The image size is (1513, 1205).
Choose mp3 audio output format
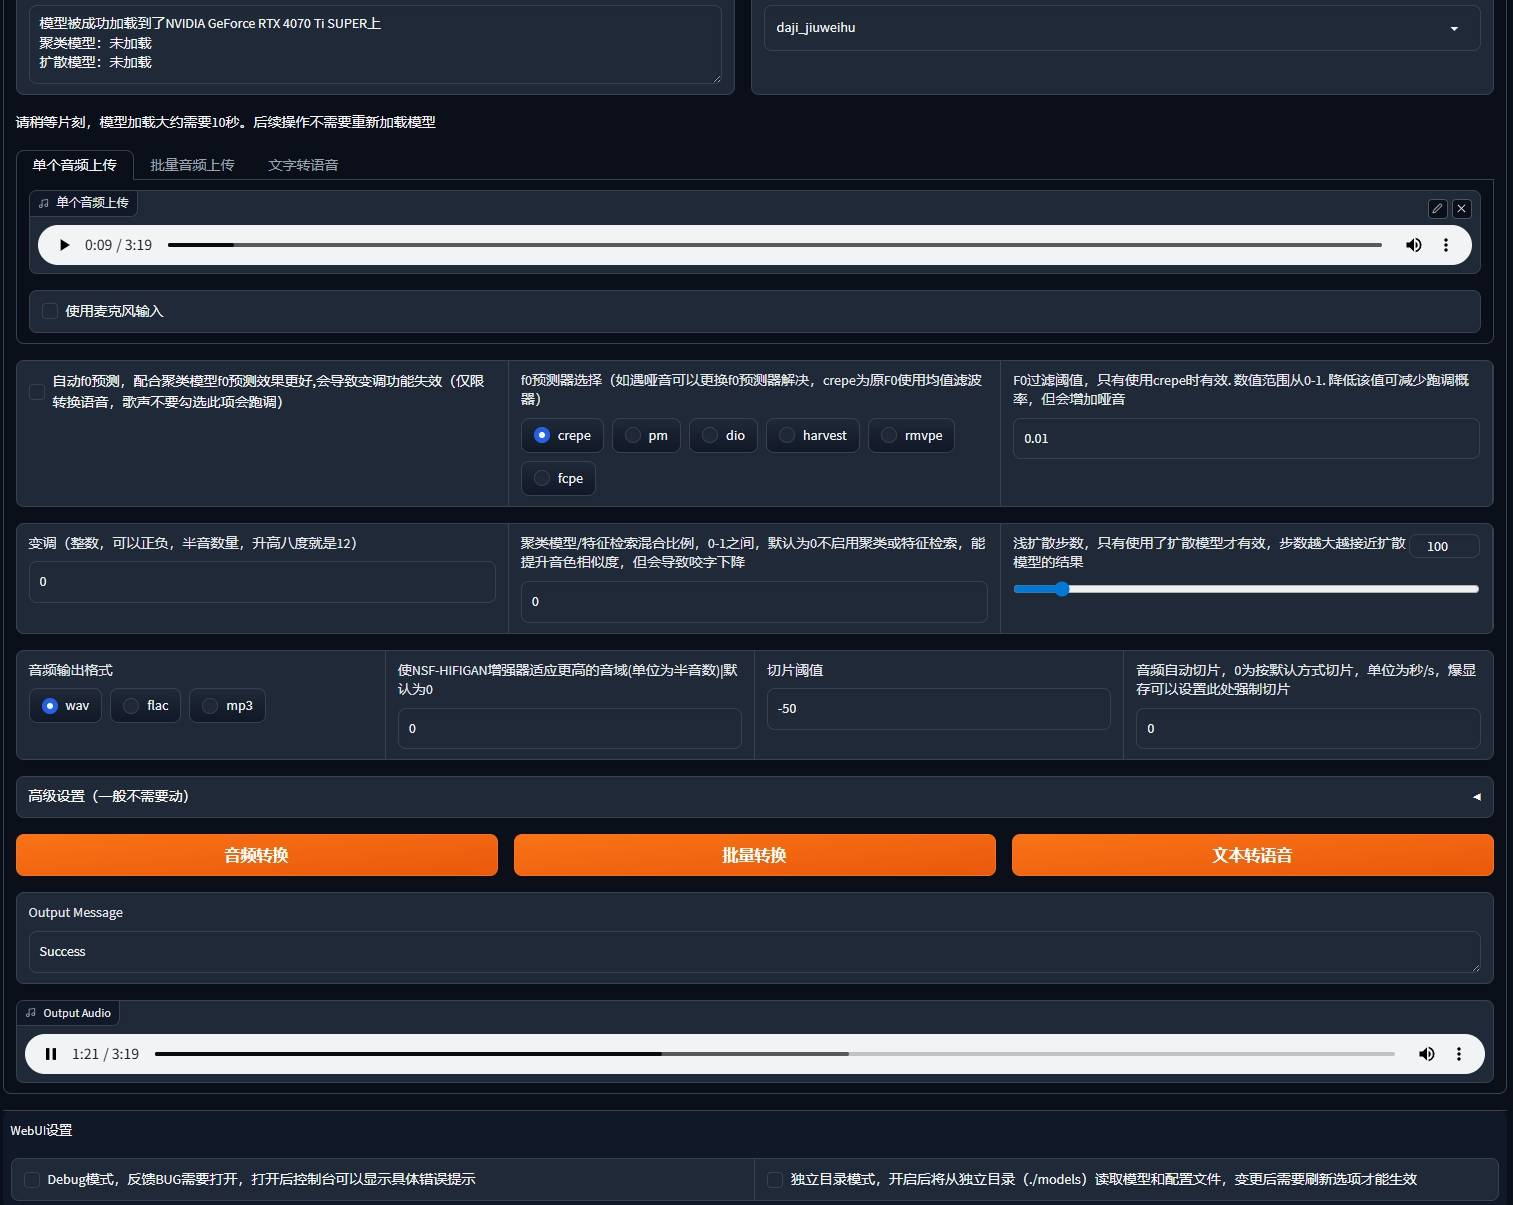[227, 706]
